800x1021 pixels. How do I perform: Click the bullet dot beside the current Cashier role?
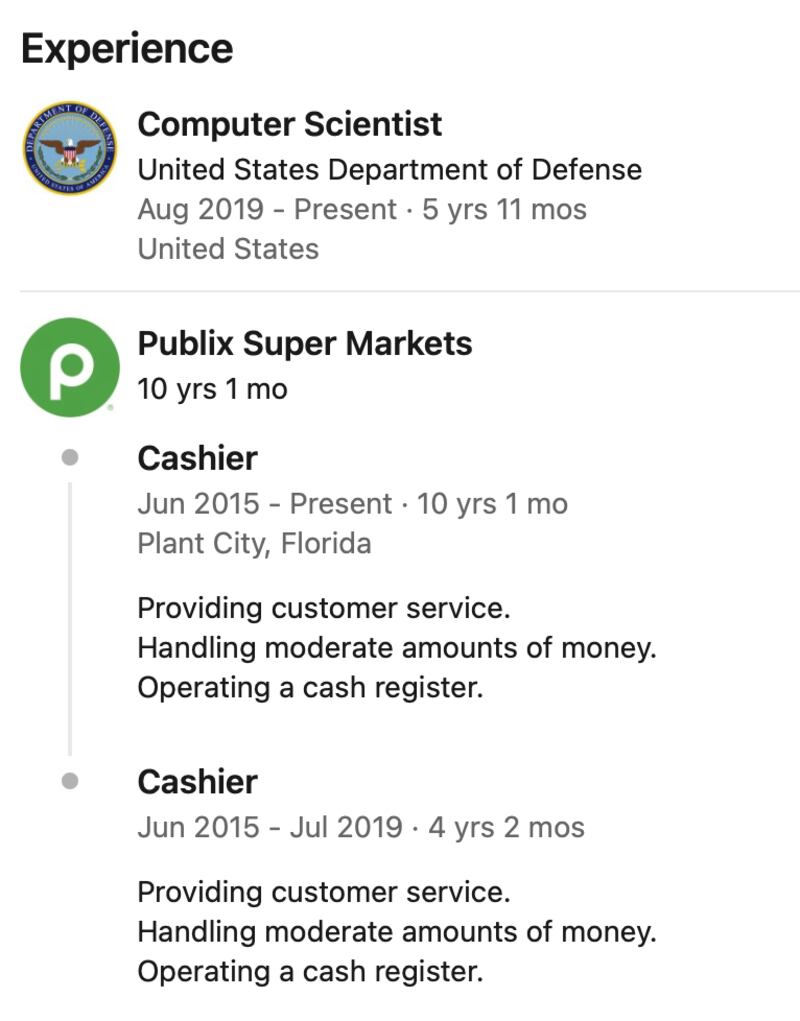69,458
